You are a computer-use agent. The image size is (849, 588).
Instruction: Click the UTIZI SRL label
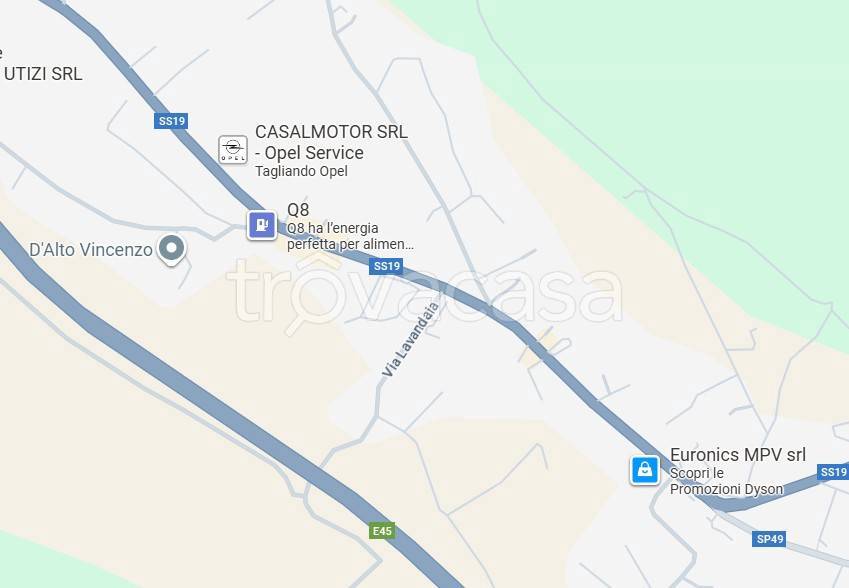(x=41, y=74)
